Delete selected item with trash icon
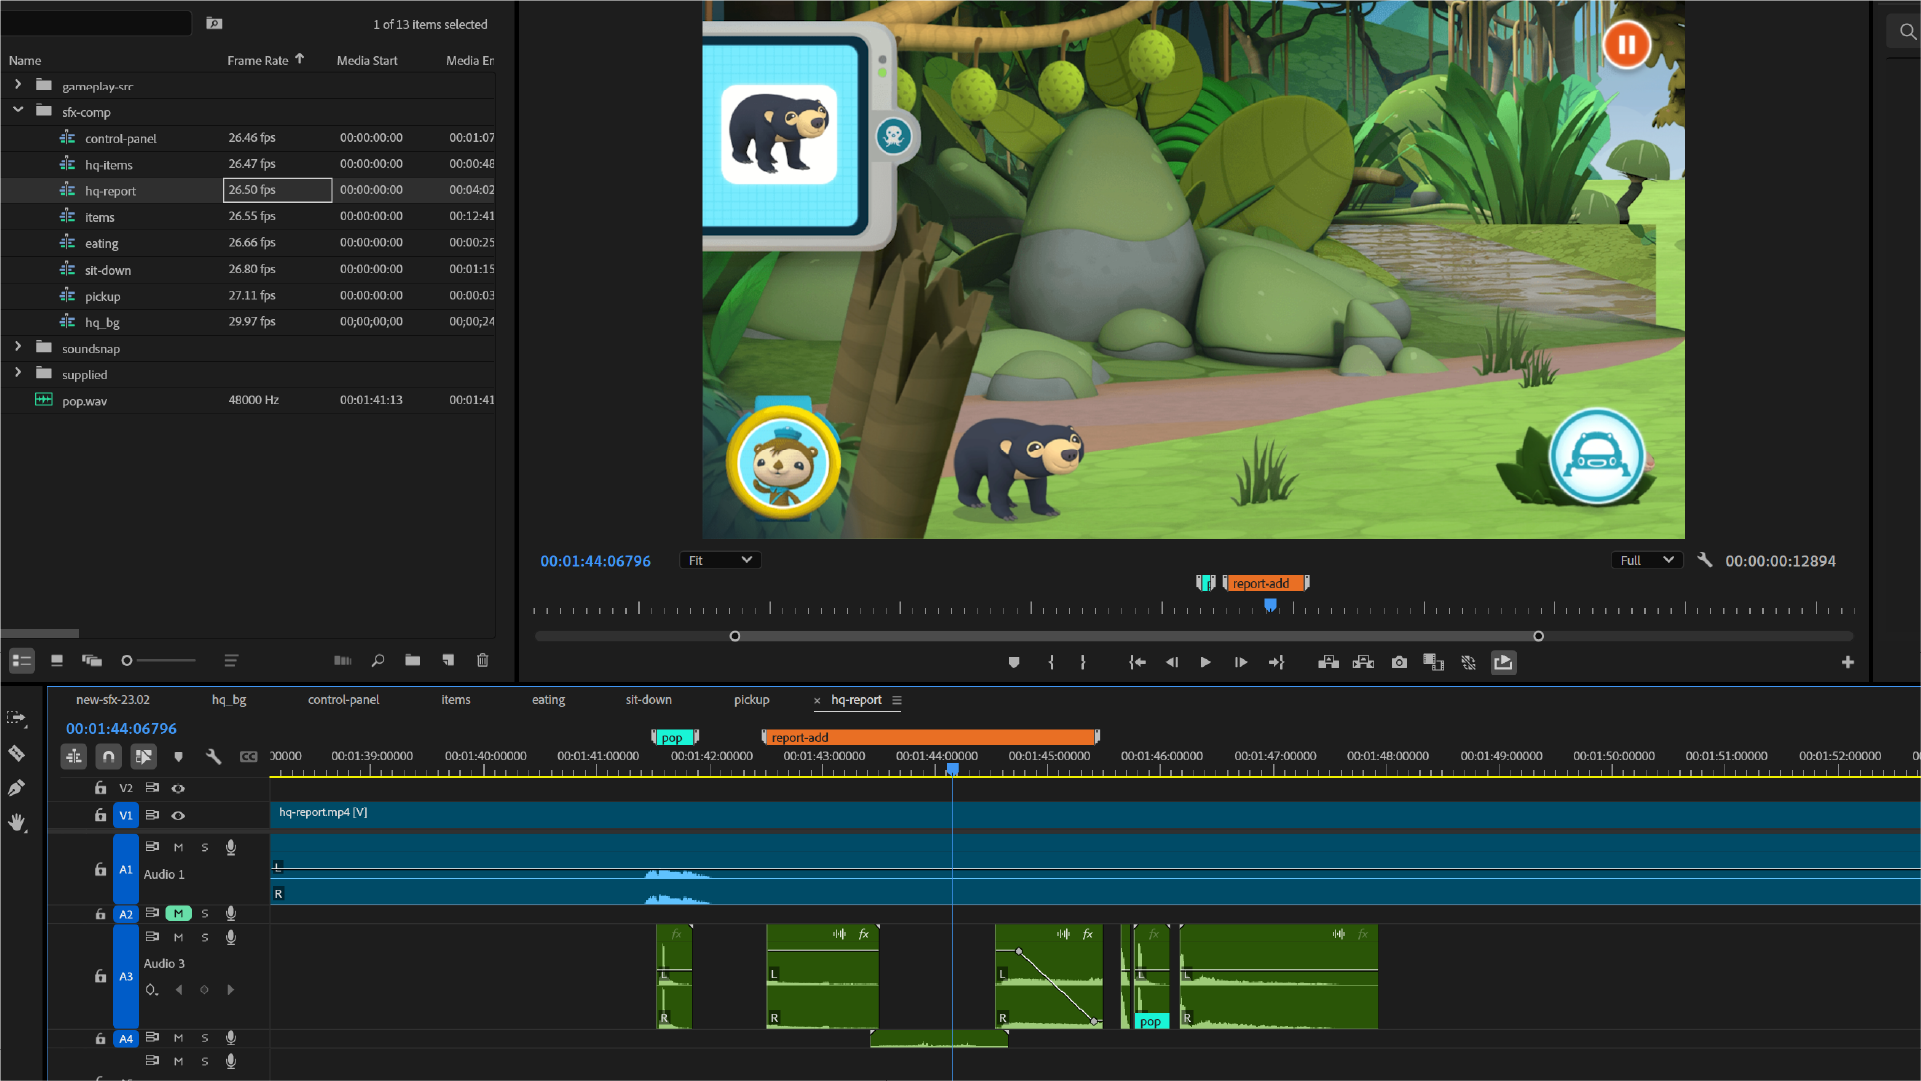This screenshot has height=1081, width=1921. point(483,661)
